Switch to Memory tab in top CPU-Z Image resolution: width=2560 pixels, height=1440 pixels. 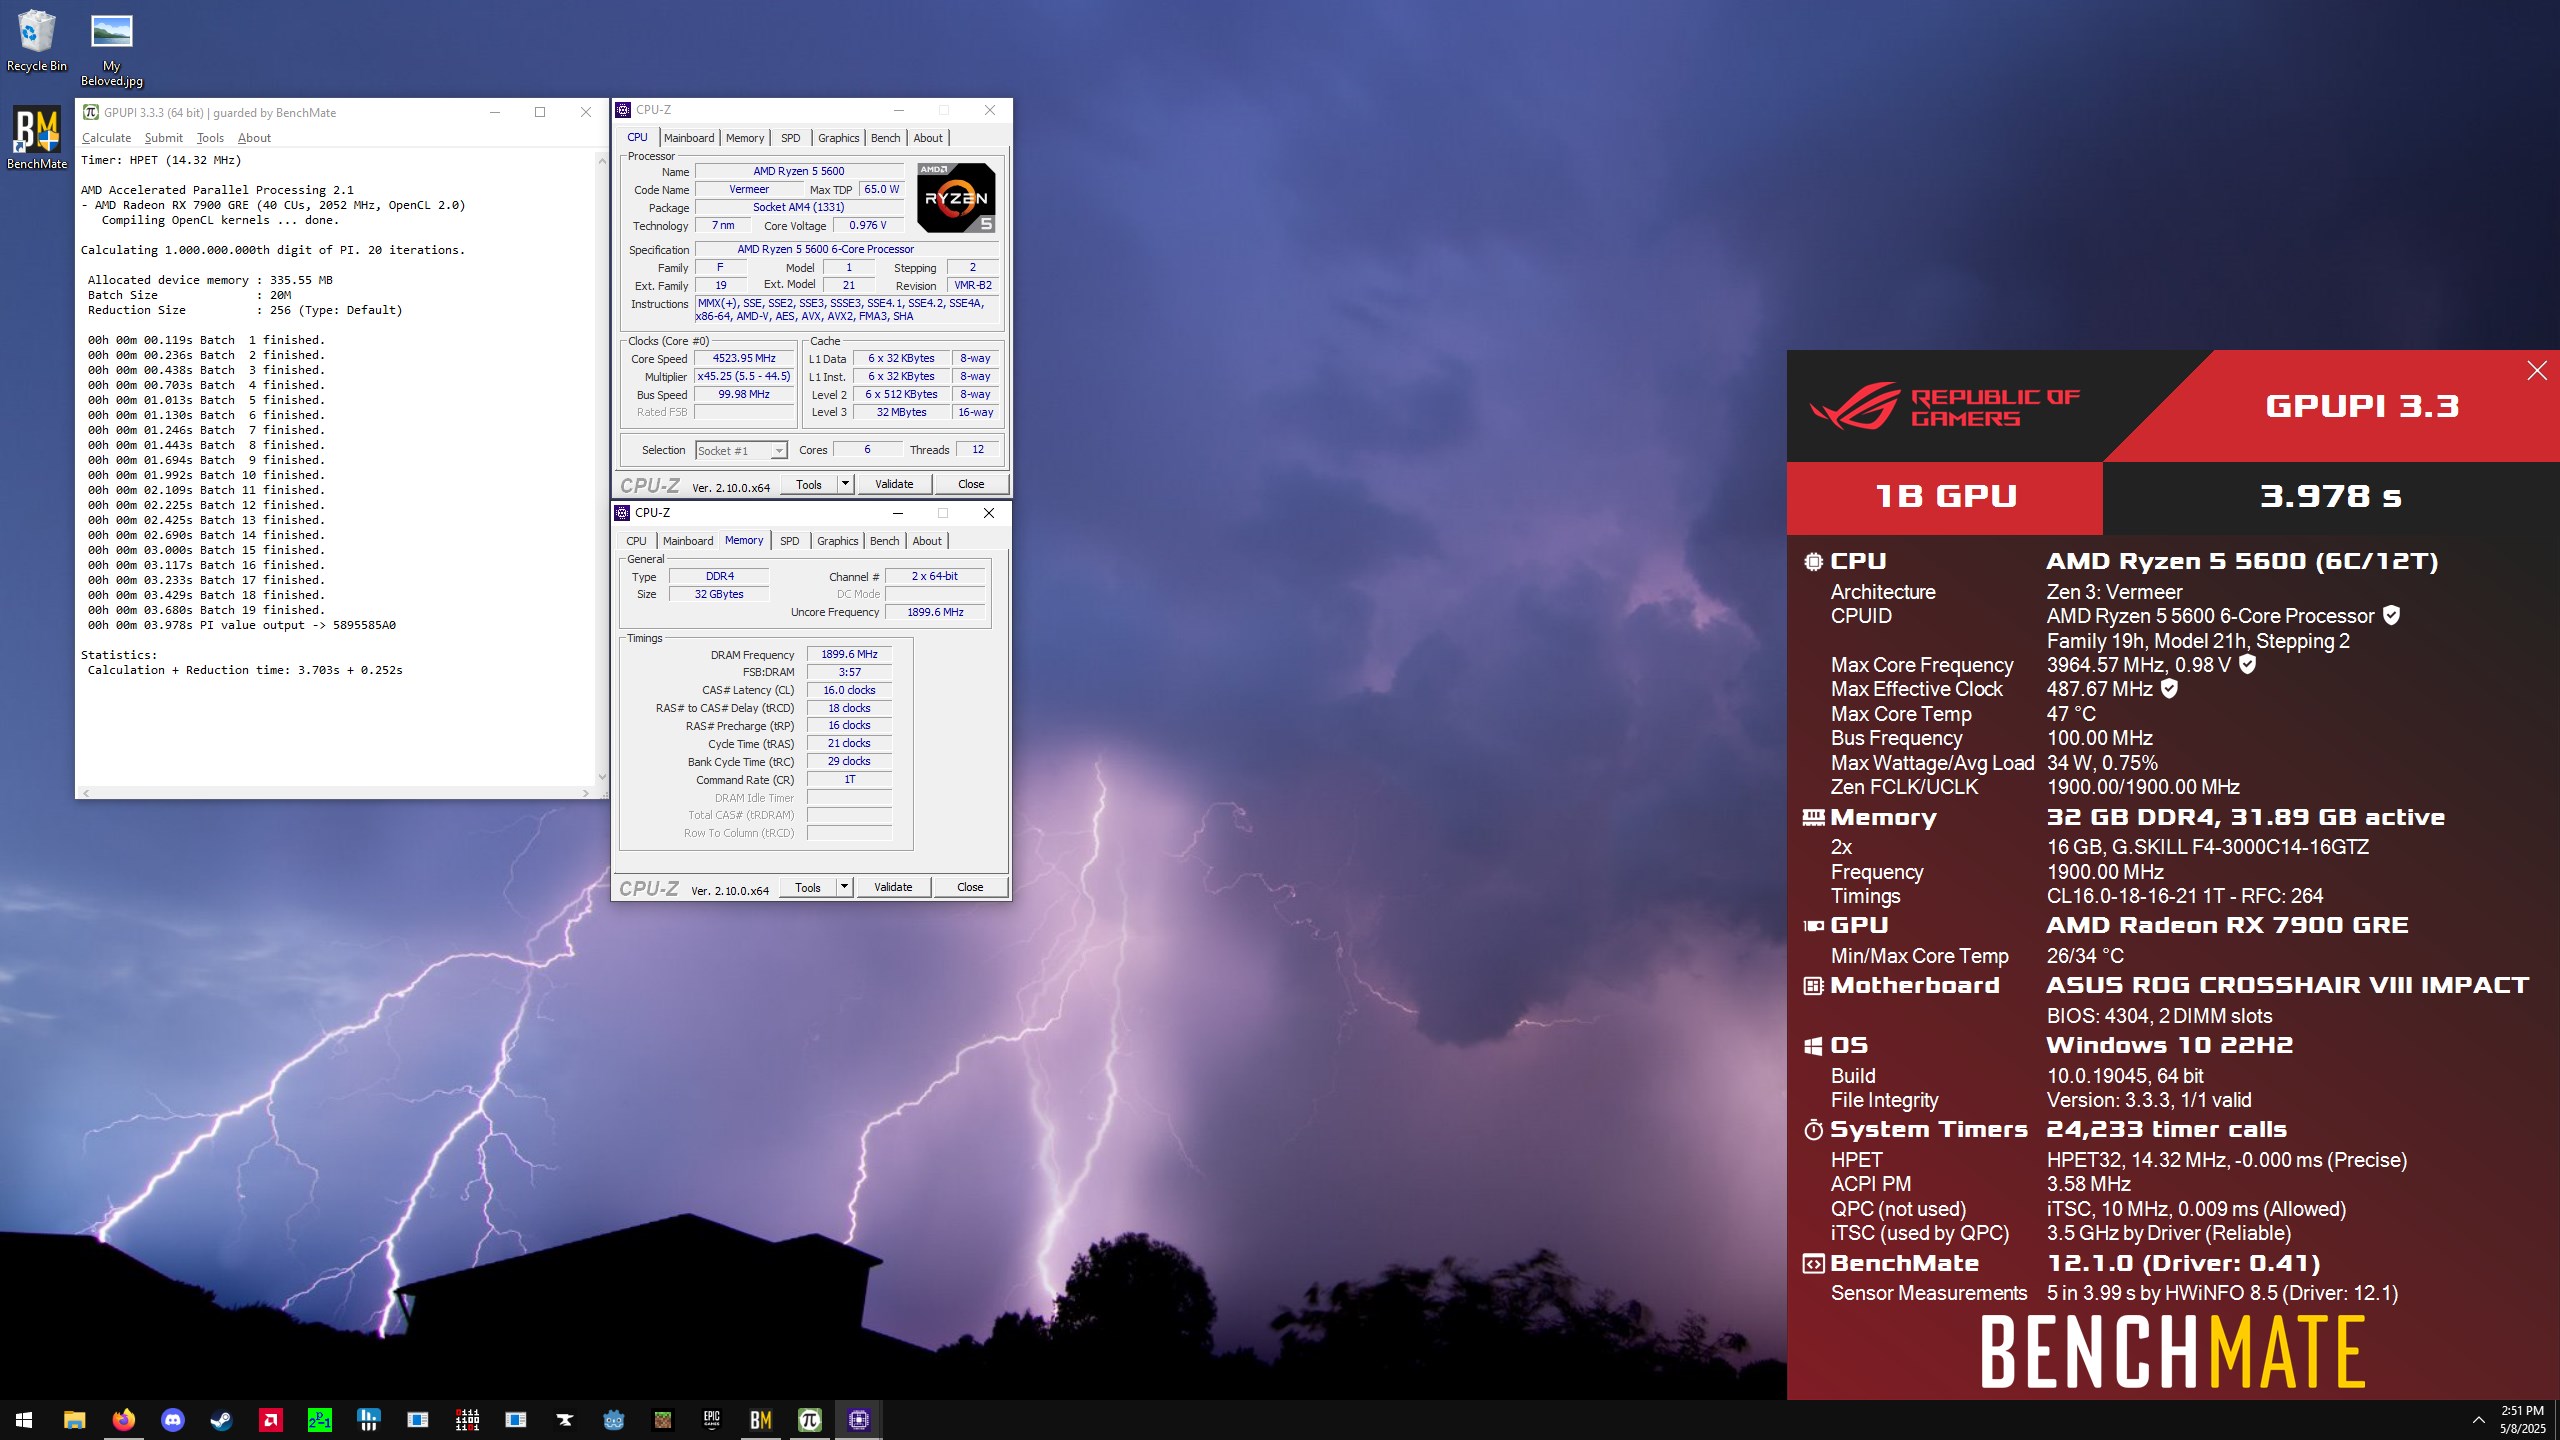pyautogui.click(x=745, y=138)
